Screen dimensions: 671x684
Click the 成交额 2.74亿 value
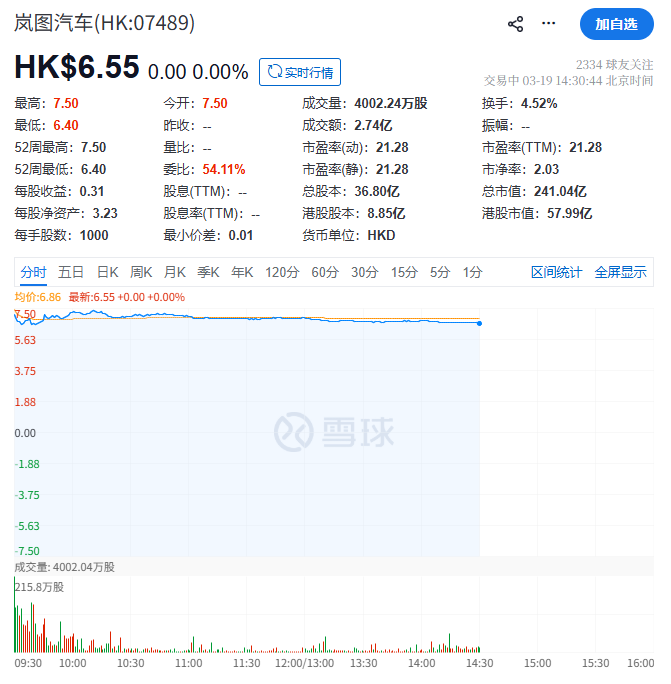pos(373,126)
